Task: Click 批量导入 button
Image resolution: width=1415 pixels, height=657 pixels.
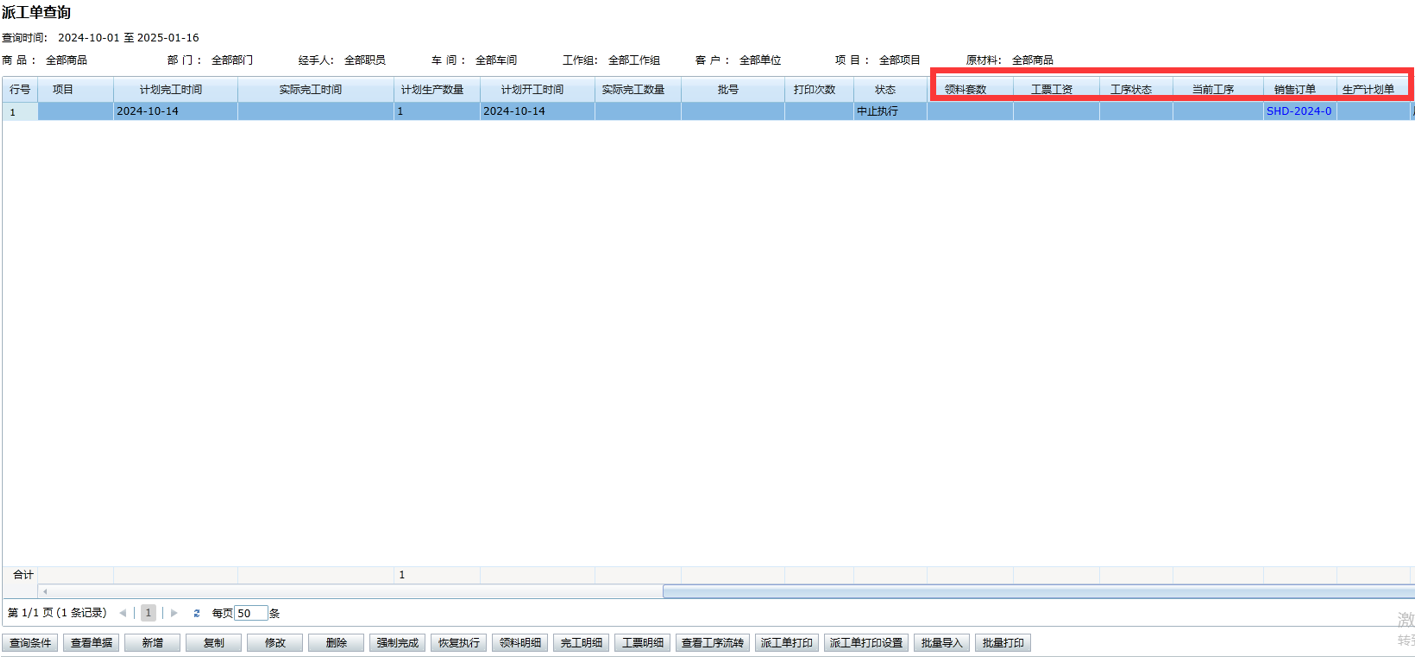Action: [x=941, y=643]
